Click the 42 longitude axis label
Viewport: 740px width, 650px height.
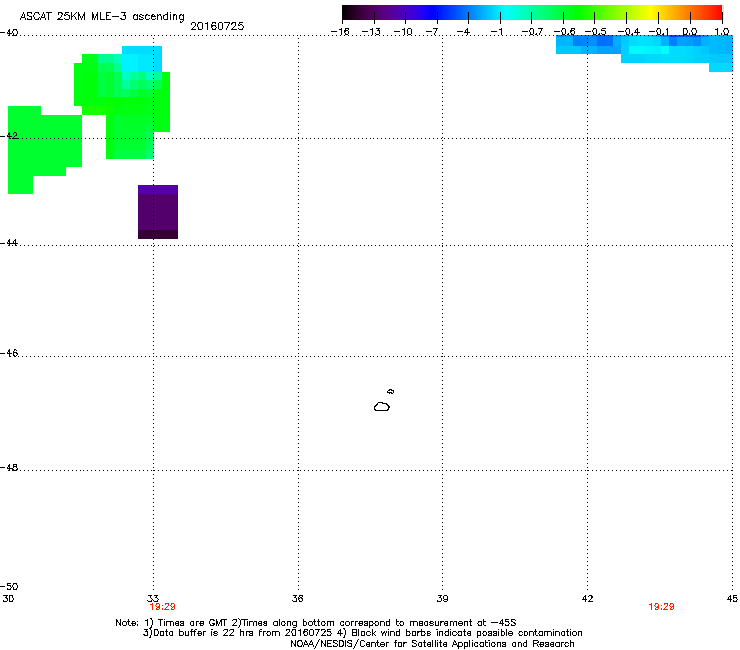(x=587, y=599)
